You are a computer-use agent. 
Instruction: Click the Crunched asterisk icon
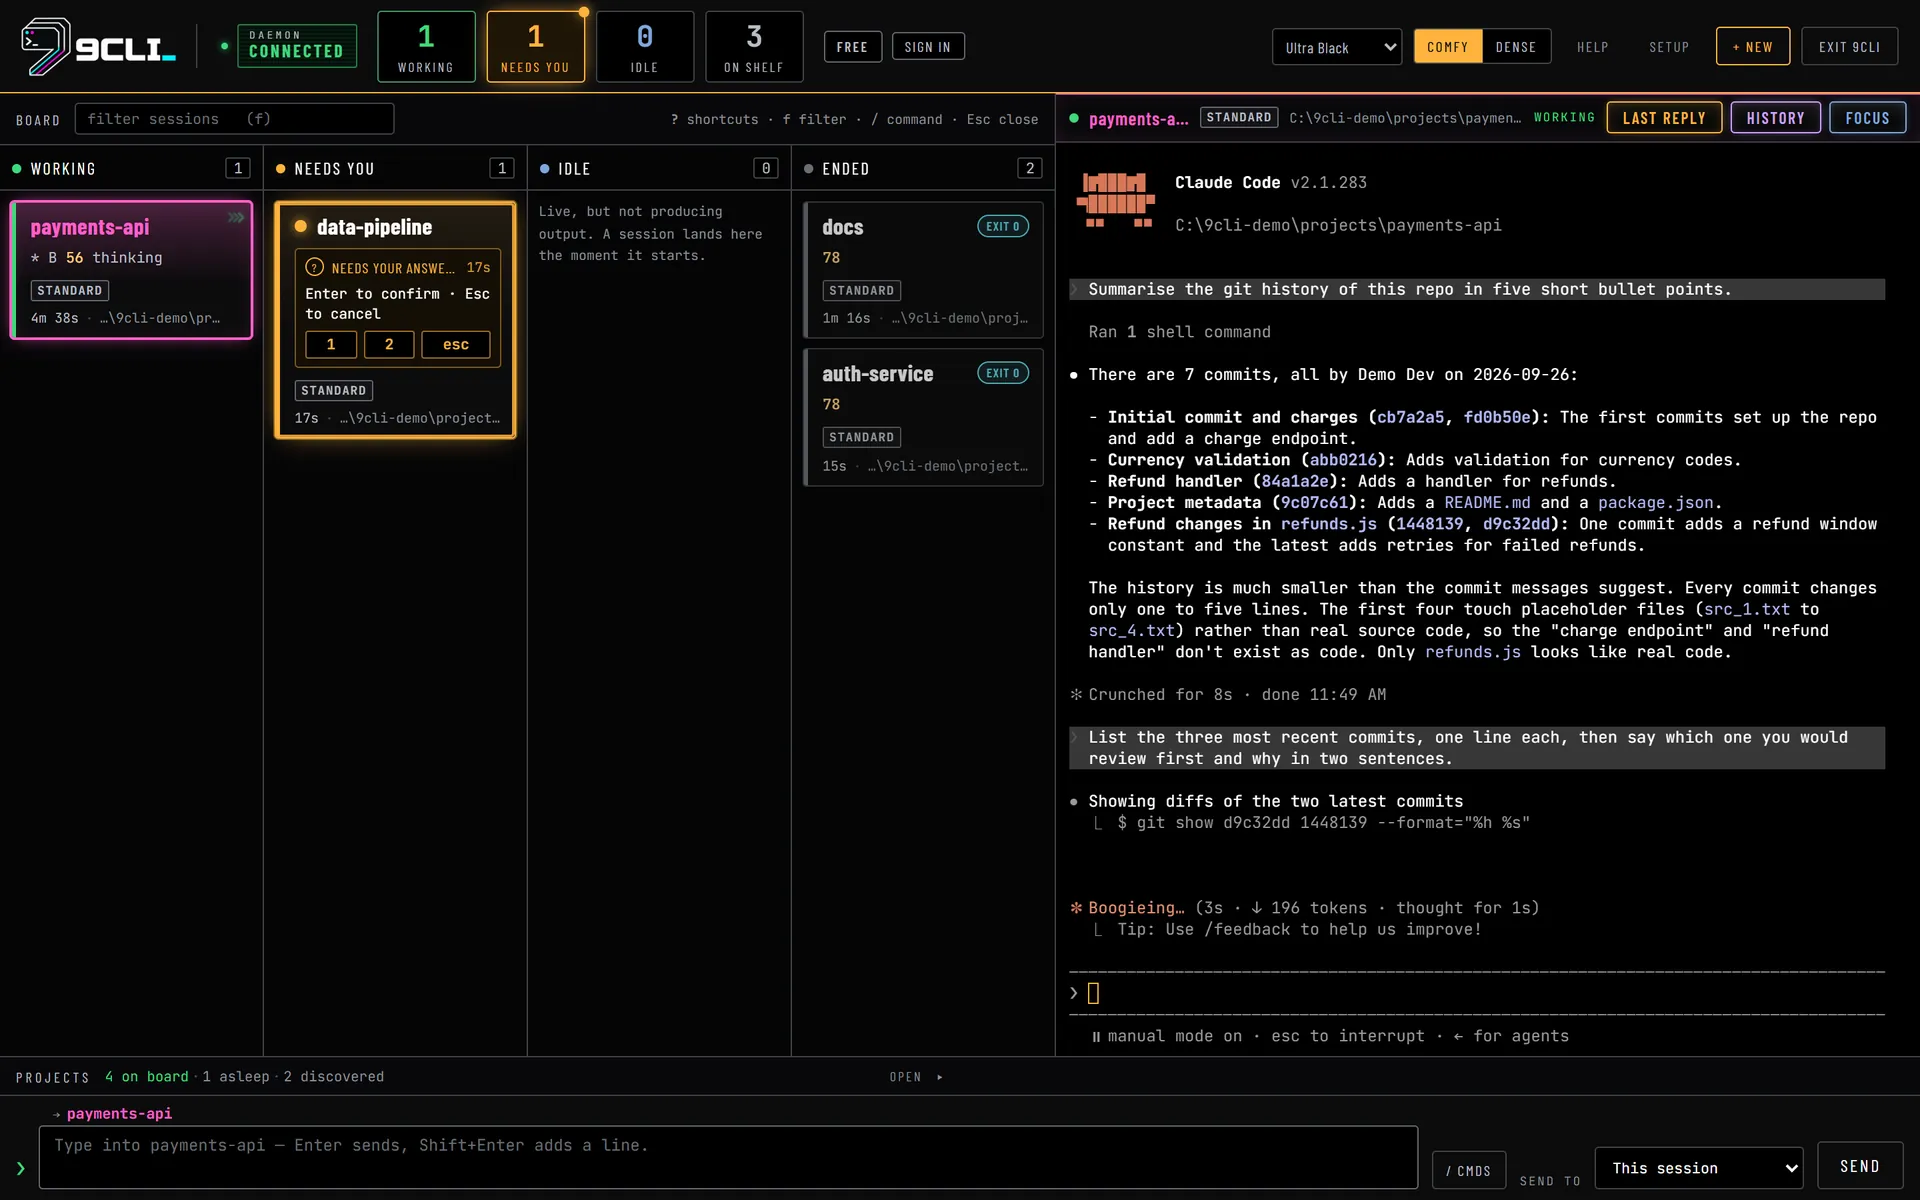1076,694
